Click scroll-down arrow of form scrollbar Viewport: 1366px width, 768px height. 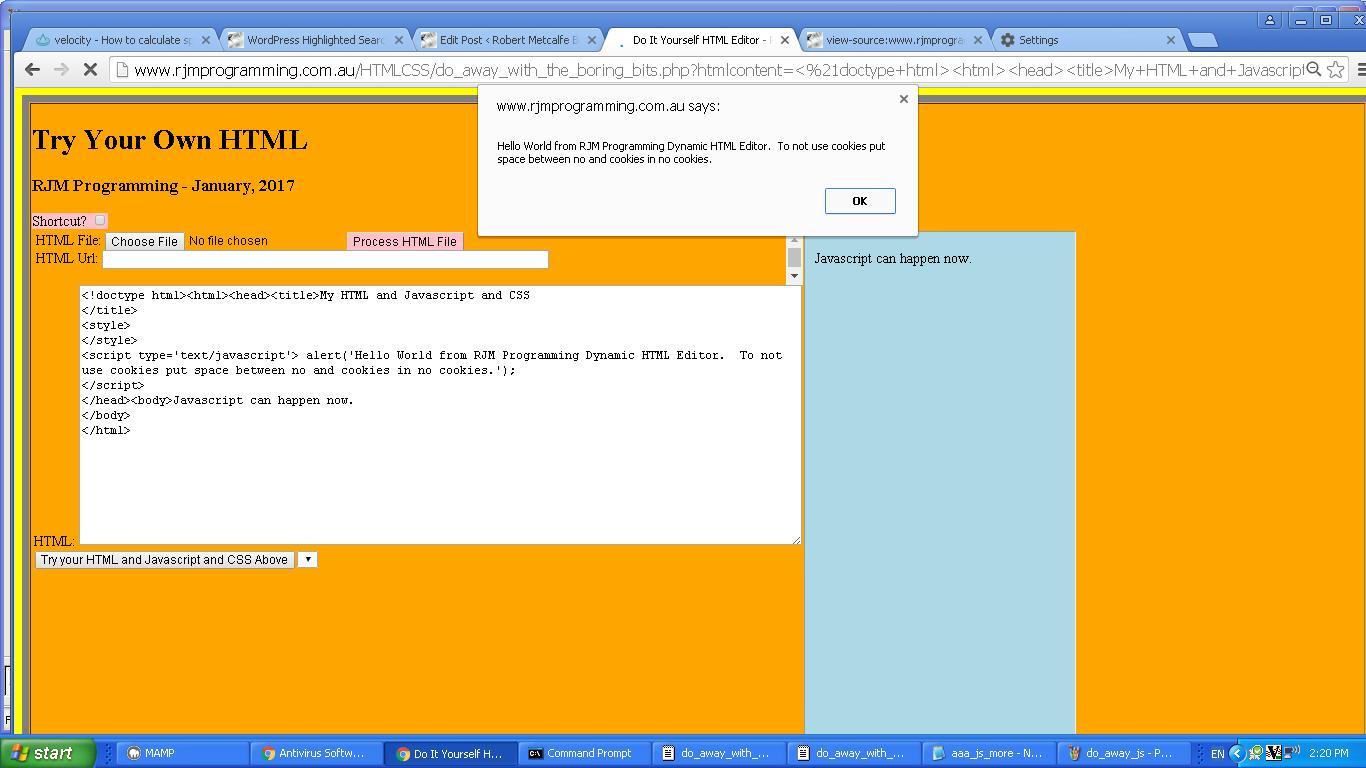pyautogui.click(x=794, y=276)
